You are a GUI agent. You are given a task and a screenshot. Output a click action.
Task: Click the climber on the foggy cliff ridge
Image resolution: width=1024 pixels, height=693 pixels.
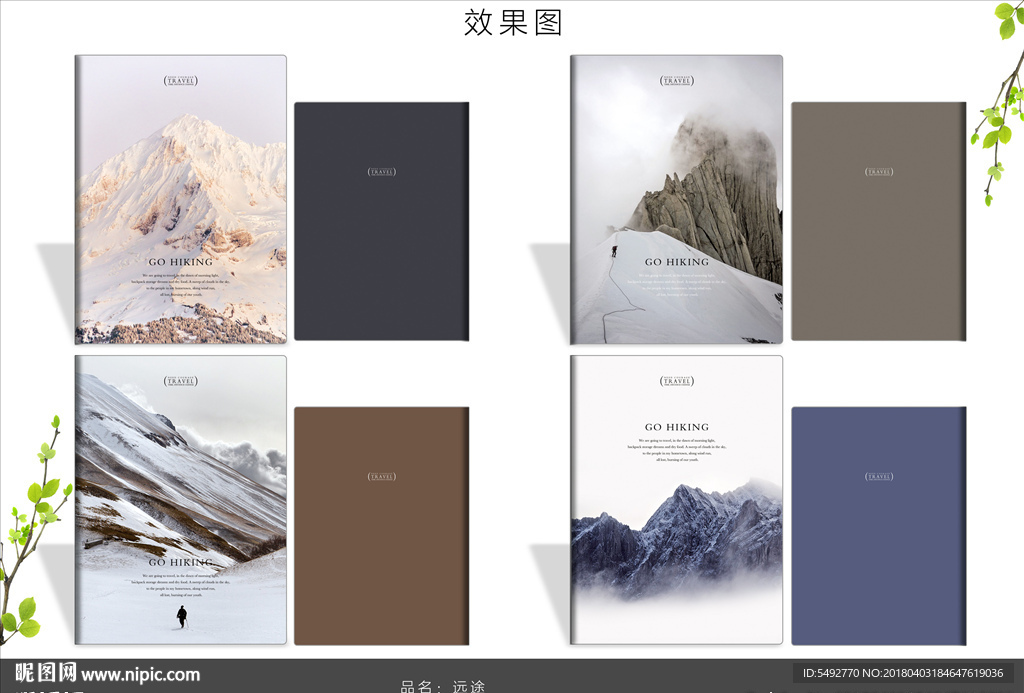coord(614,251)
